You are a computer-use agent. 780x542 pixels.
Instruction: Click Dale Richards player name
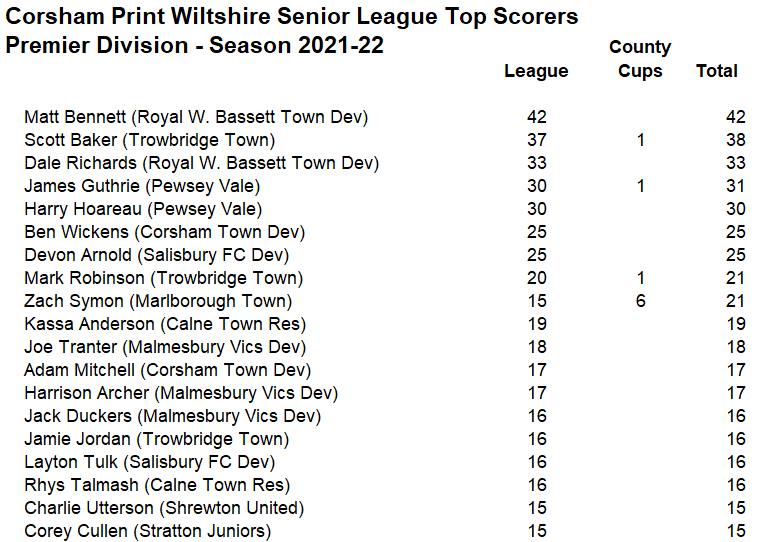[x=201, y=163]
